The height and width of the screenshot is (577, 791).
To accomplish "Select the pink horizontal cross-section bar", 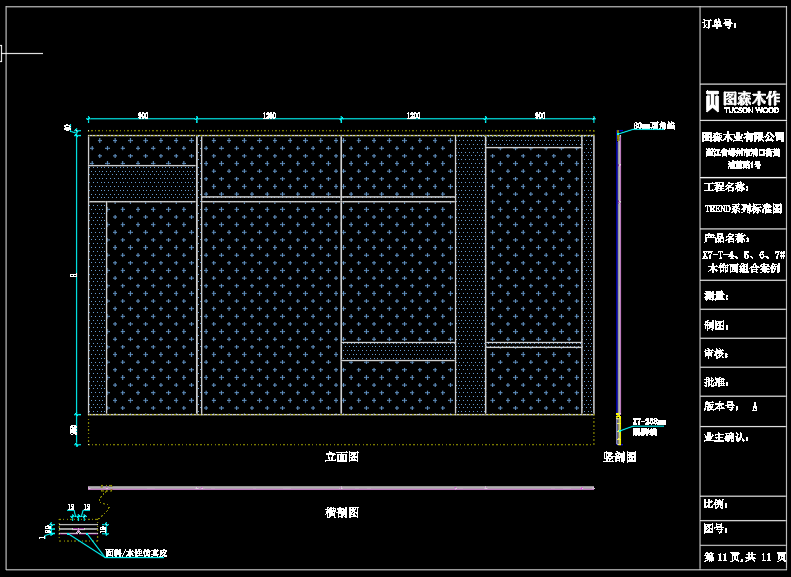I will click(x=341, y=488).
